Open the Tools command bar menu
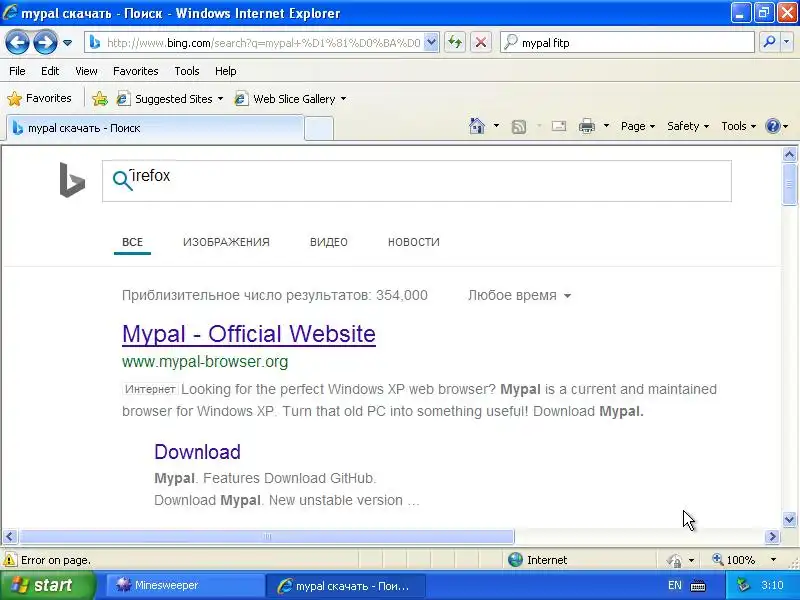This screenshot has height=600, width=800. (738, 126)
